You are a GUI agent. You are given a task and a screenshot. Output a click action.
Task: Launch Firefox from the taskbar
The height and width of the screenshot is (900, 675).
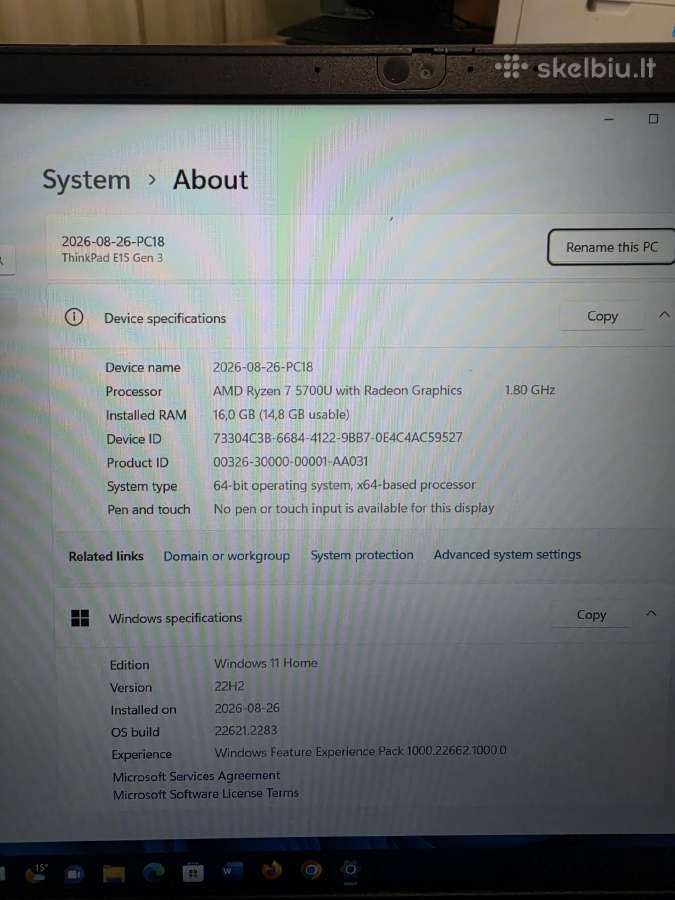(x=271, y=871)
